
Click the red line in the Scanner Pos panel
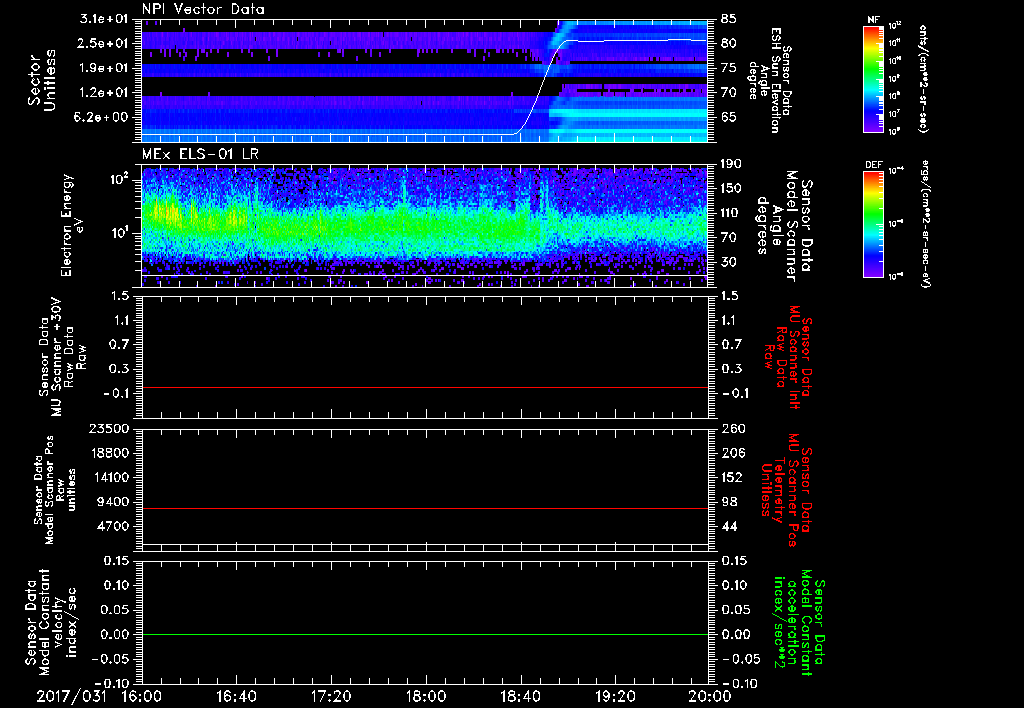(x=425, y=508)
